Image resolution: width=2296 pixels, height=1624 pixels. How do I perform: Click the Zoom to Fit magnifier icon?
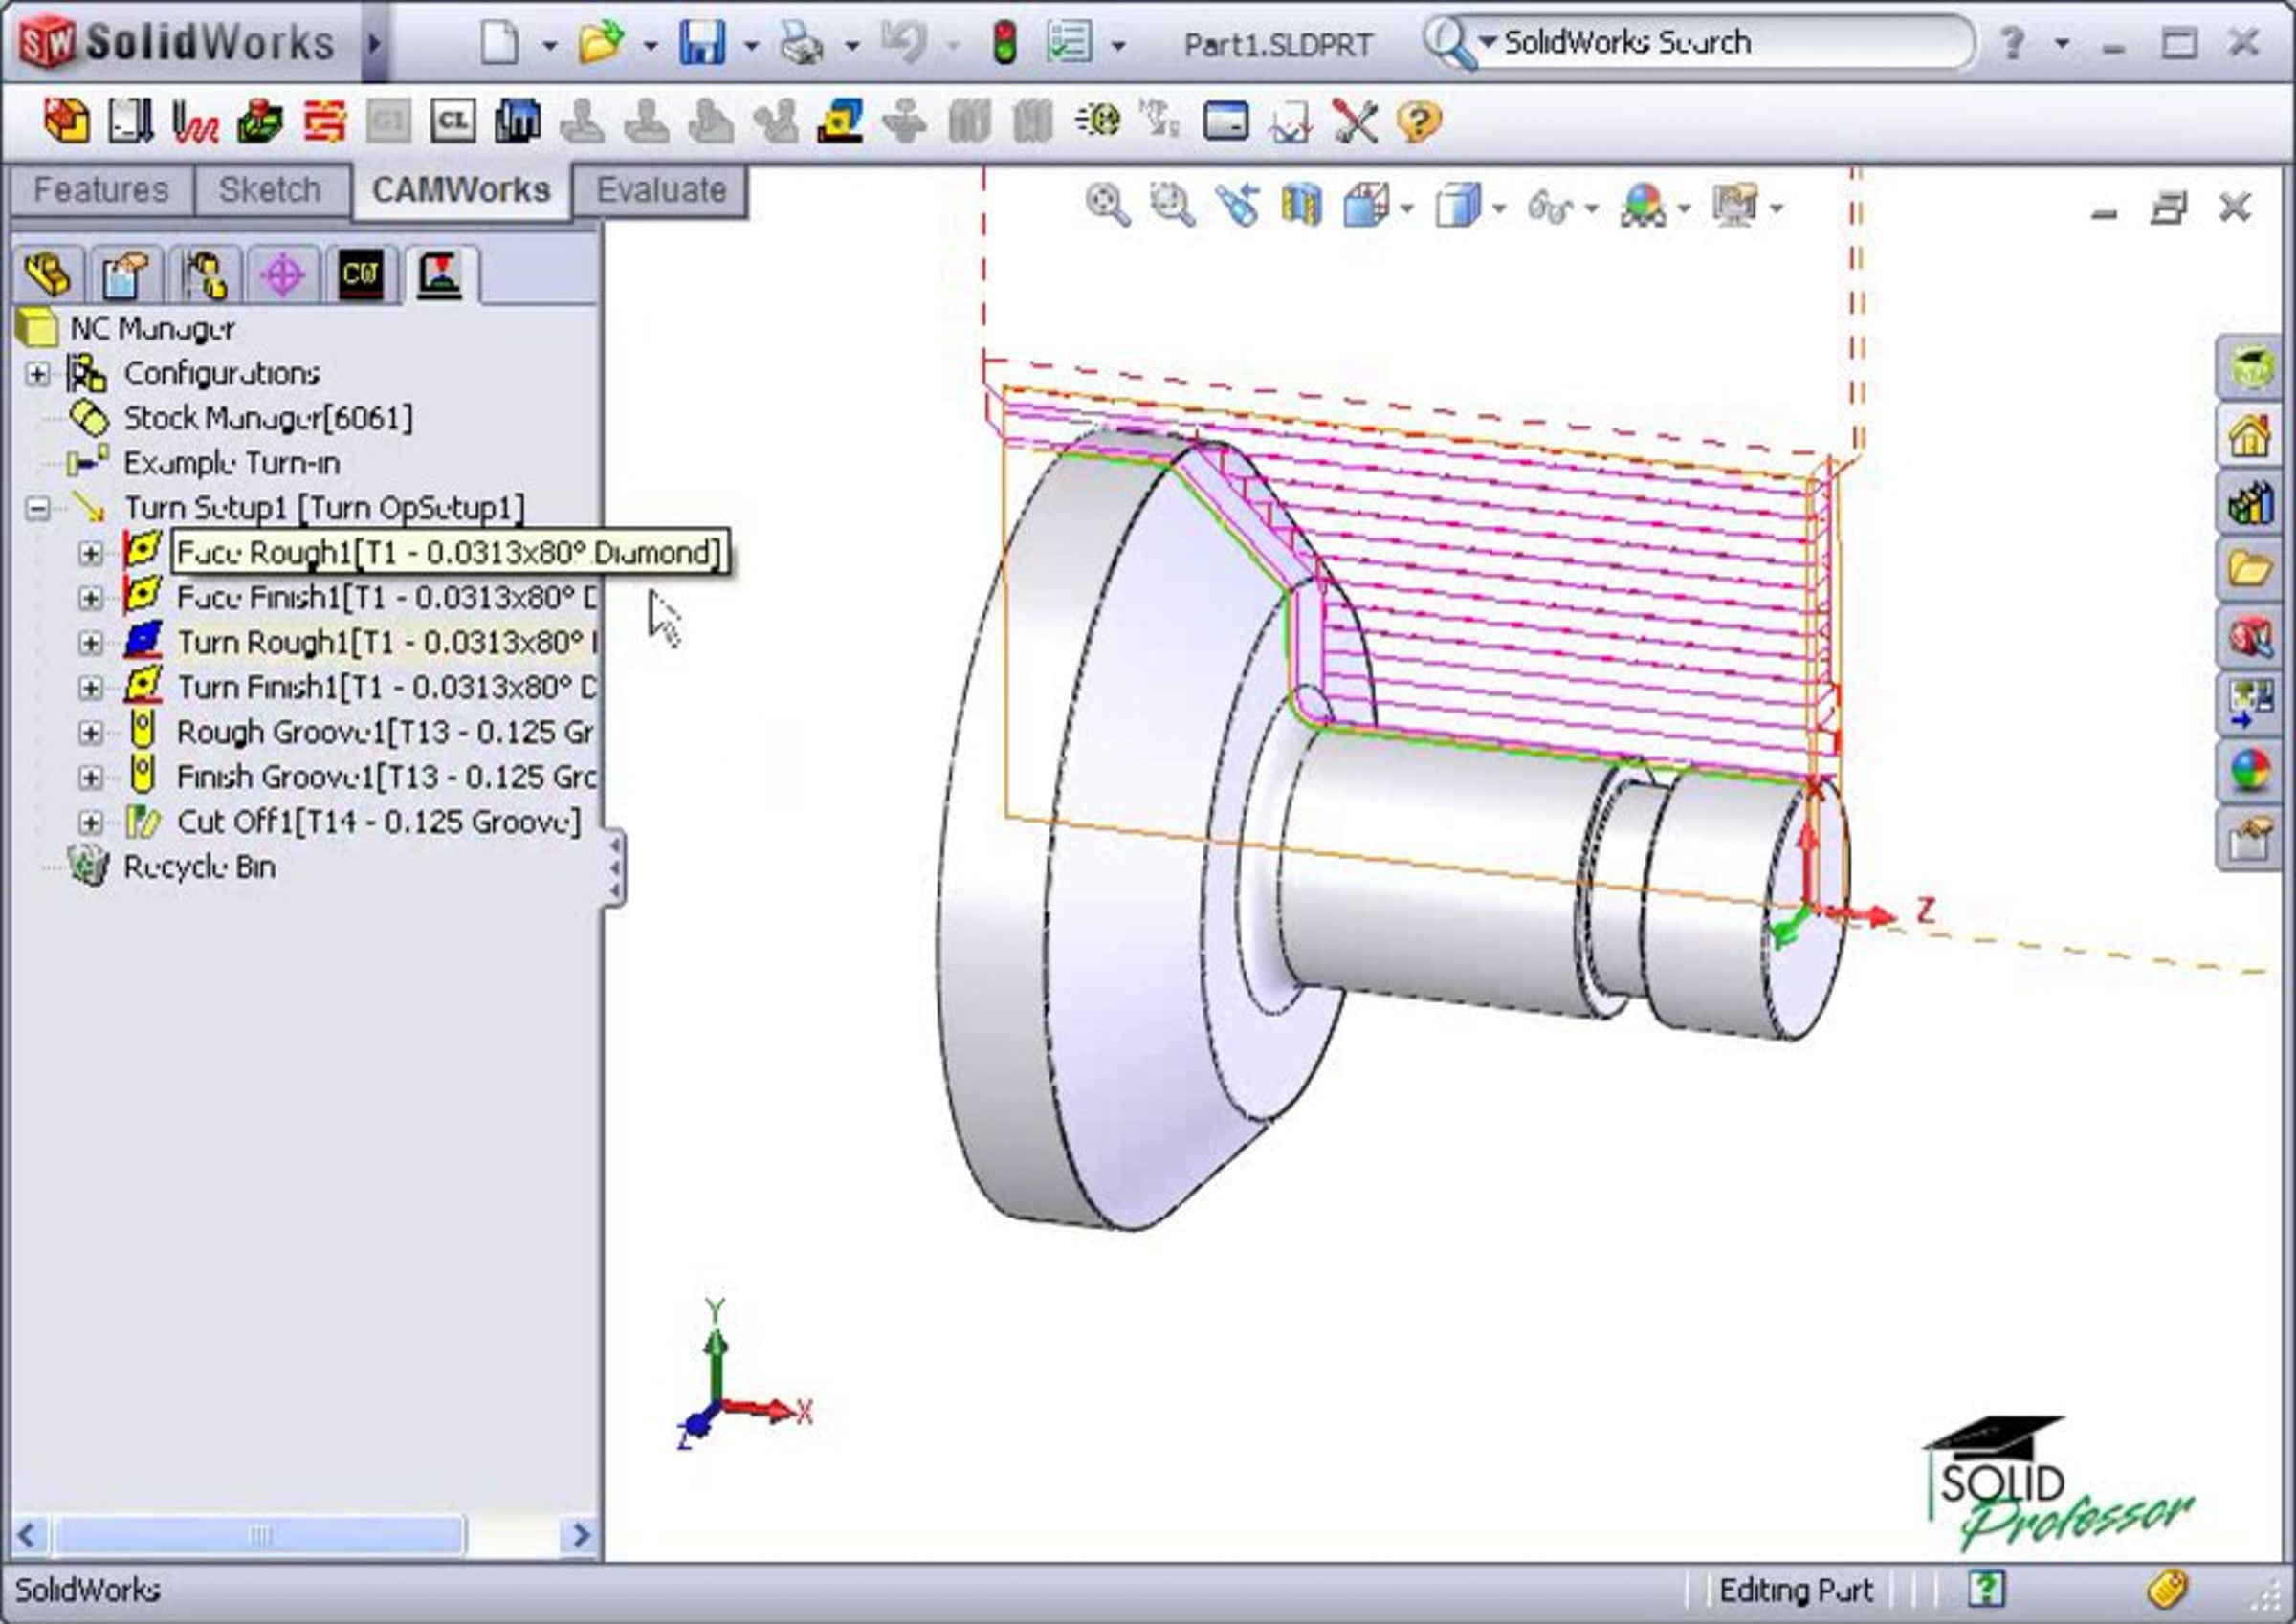tap(1108, 207)
